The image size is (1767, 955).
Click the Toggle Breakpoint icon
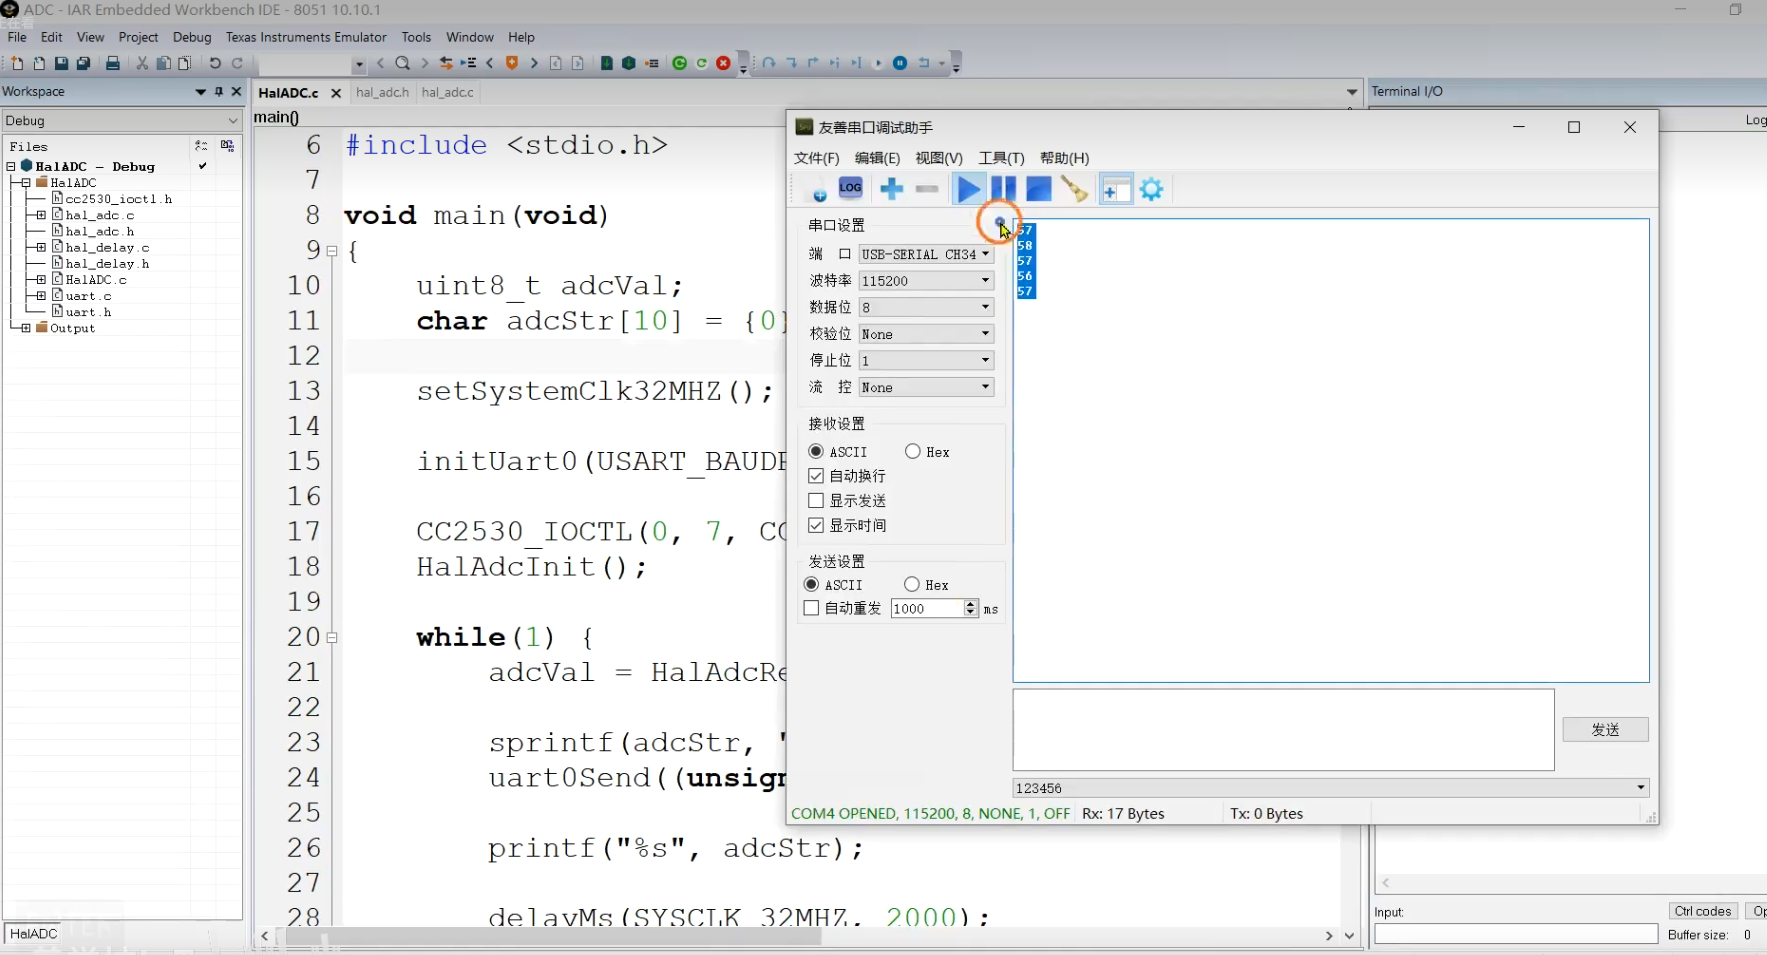coord(652,63)
